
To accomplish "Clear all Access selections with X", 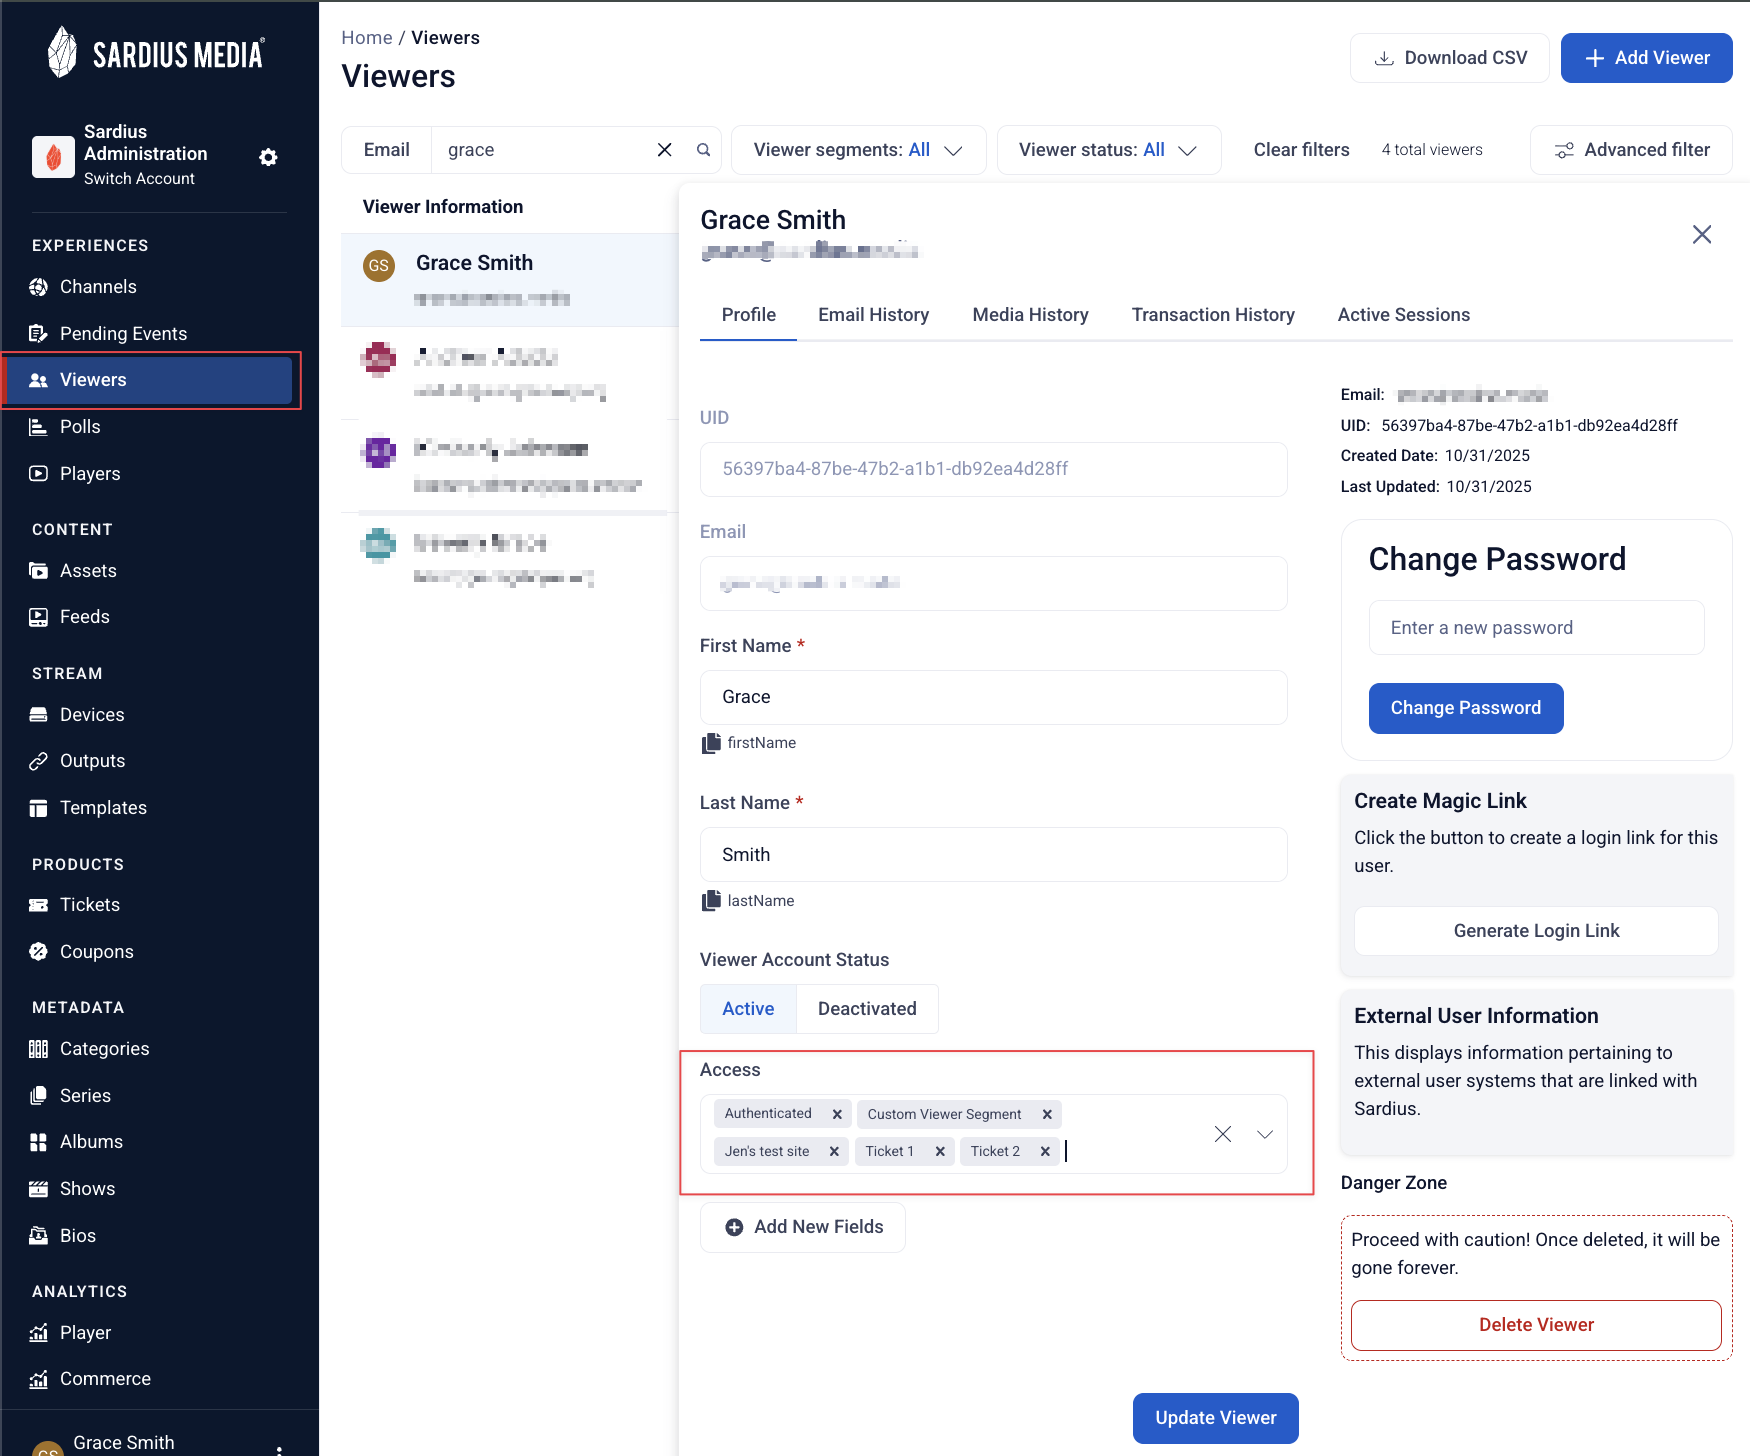I will coord(1222,1134).
